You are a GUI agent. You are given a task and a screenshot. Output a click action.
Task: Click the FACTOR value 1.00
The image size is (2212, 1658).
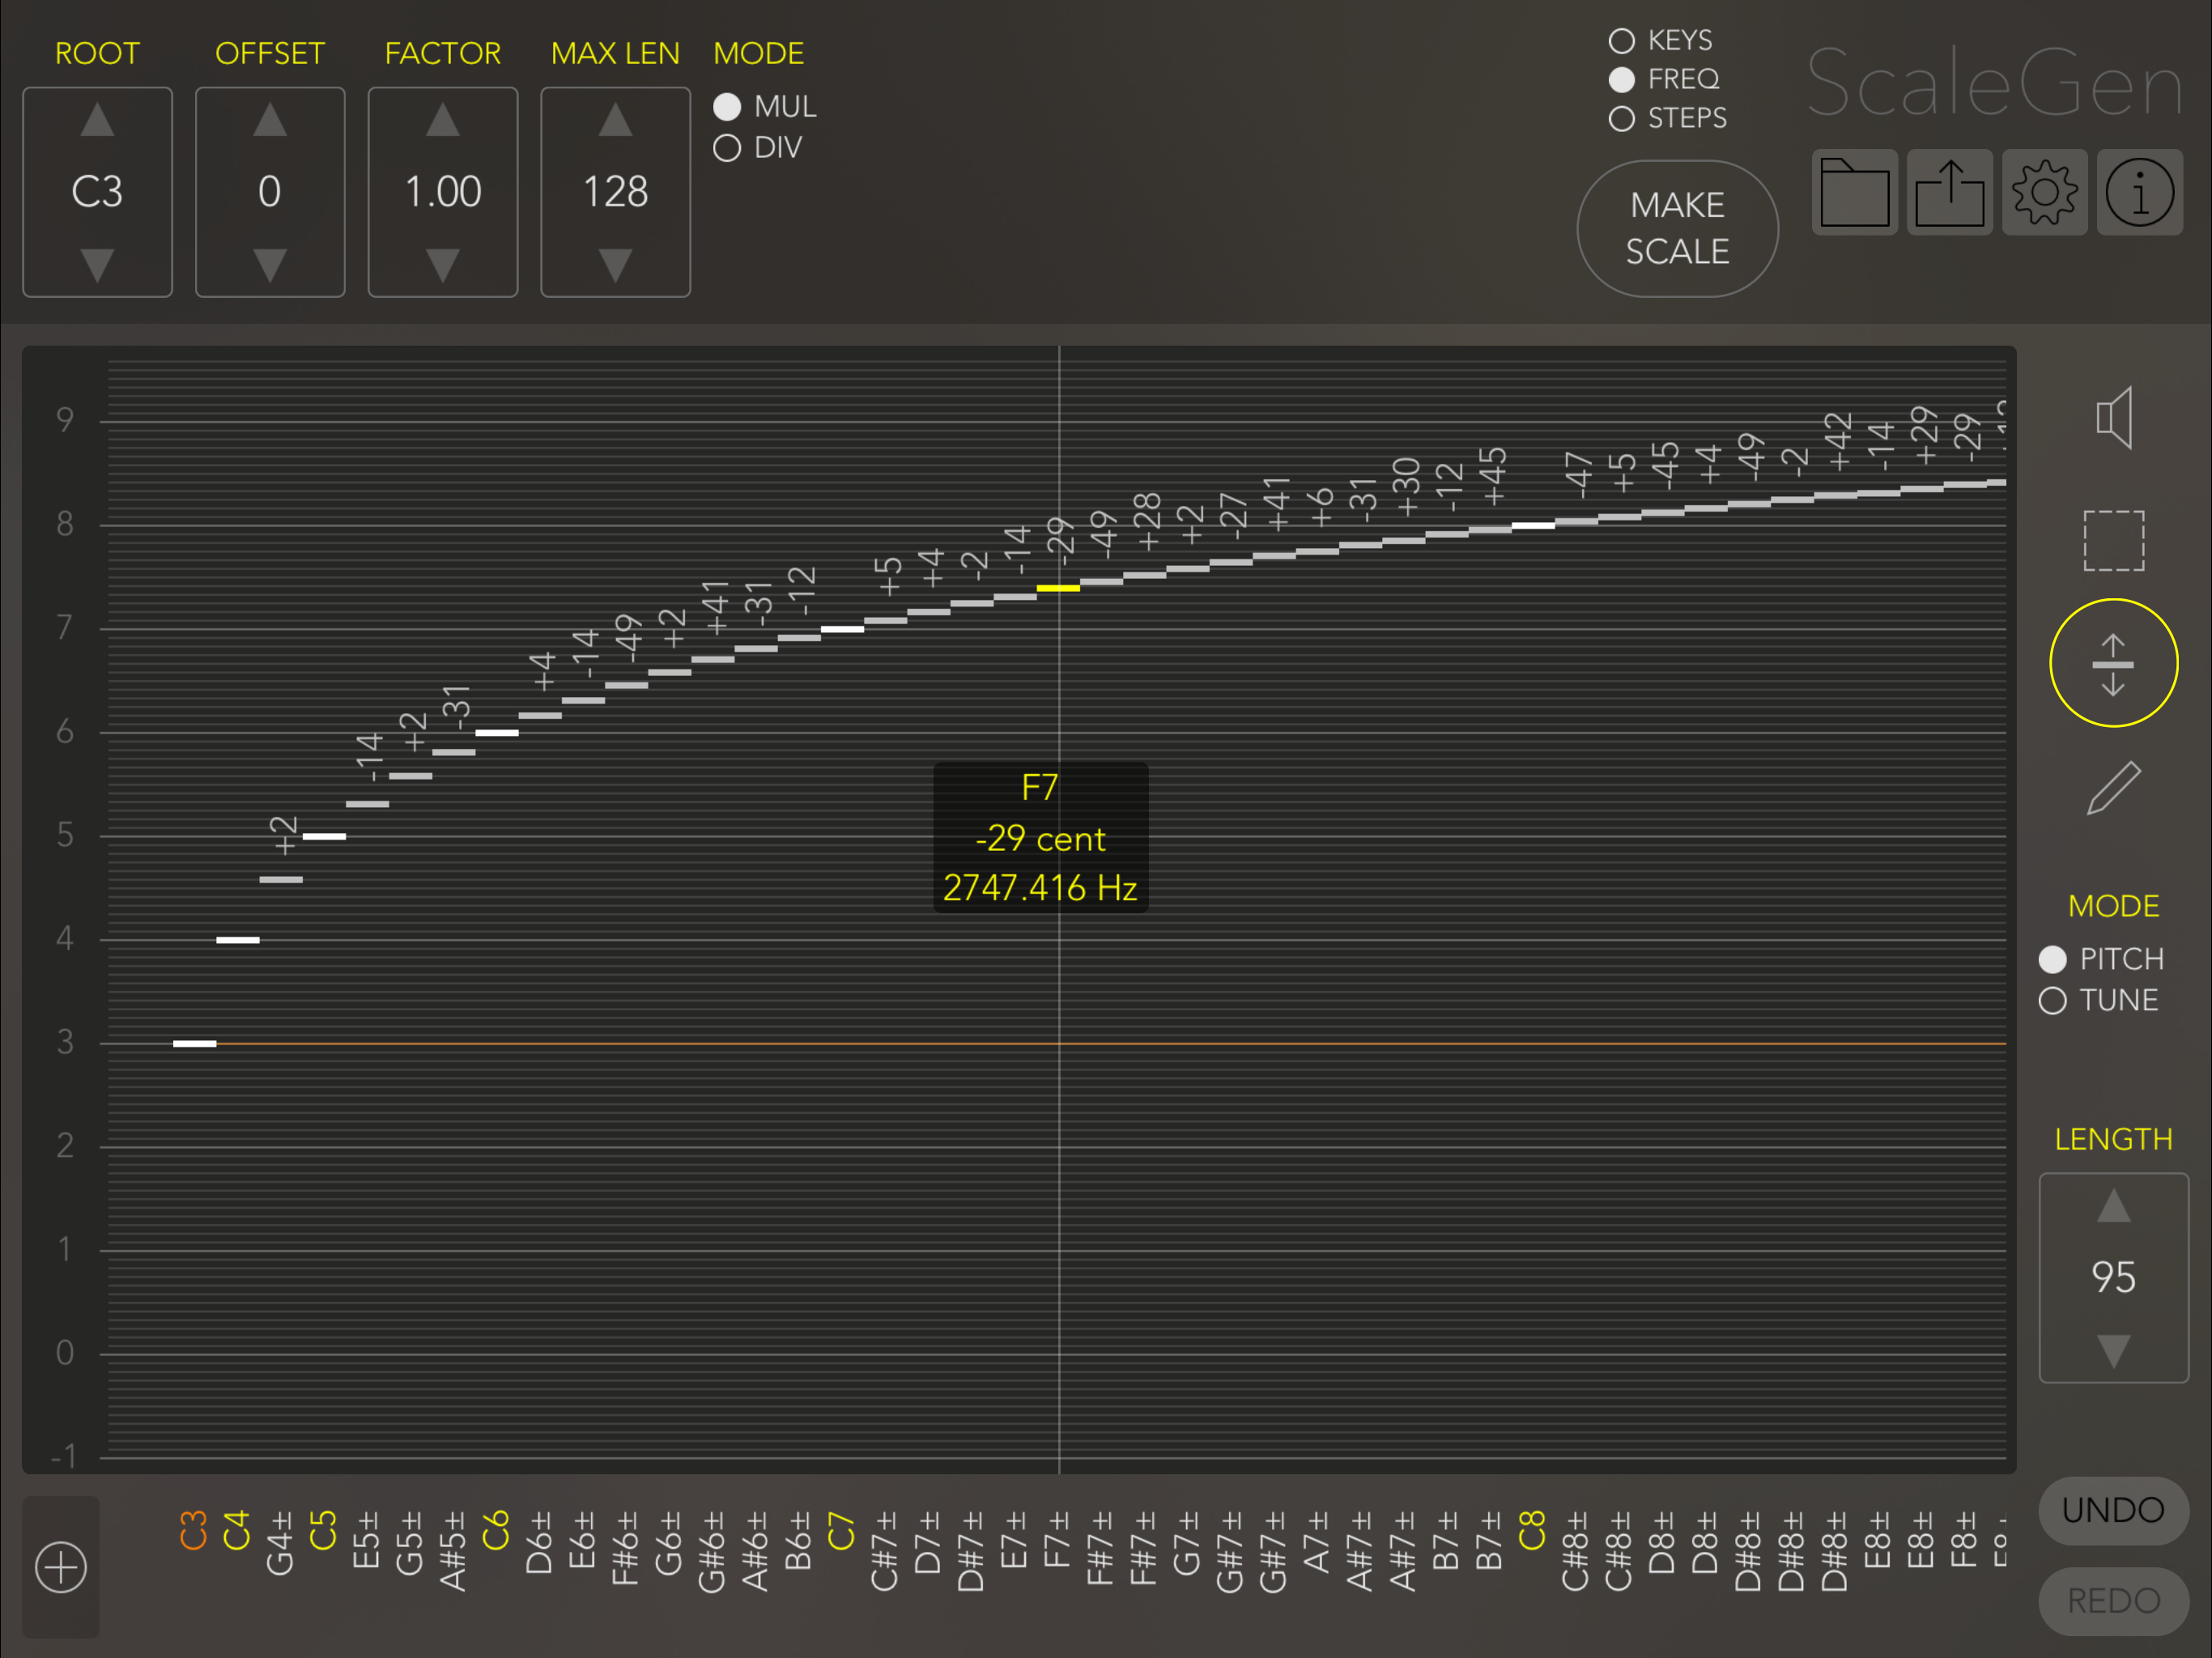tap(443, 192)
